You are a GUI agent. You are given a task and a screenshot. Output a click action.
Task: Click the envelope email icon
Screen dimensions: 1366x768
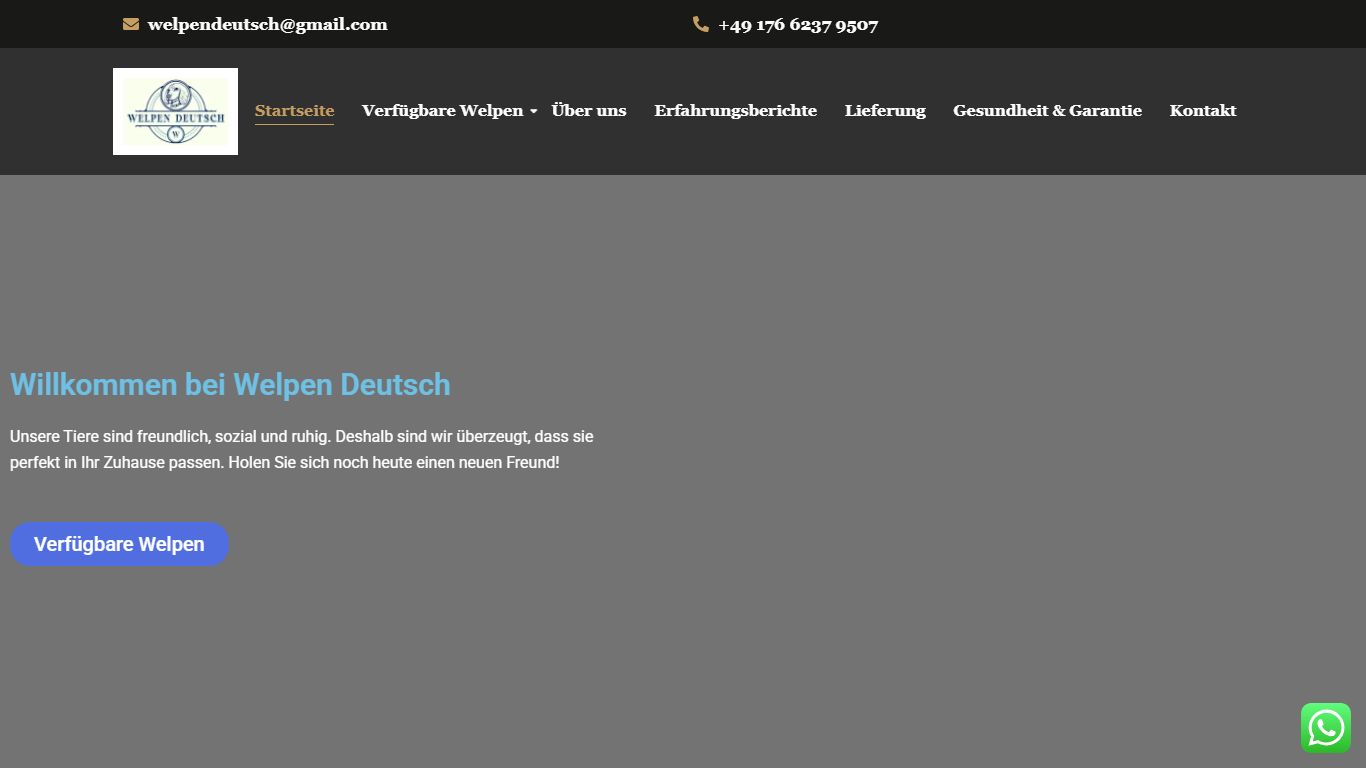coord(131,24)
